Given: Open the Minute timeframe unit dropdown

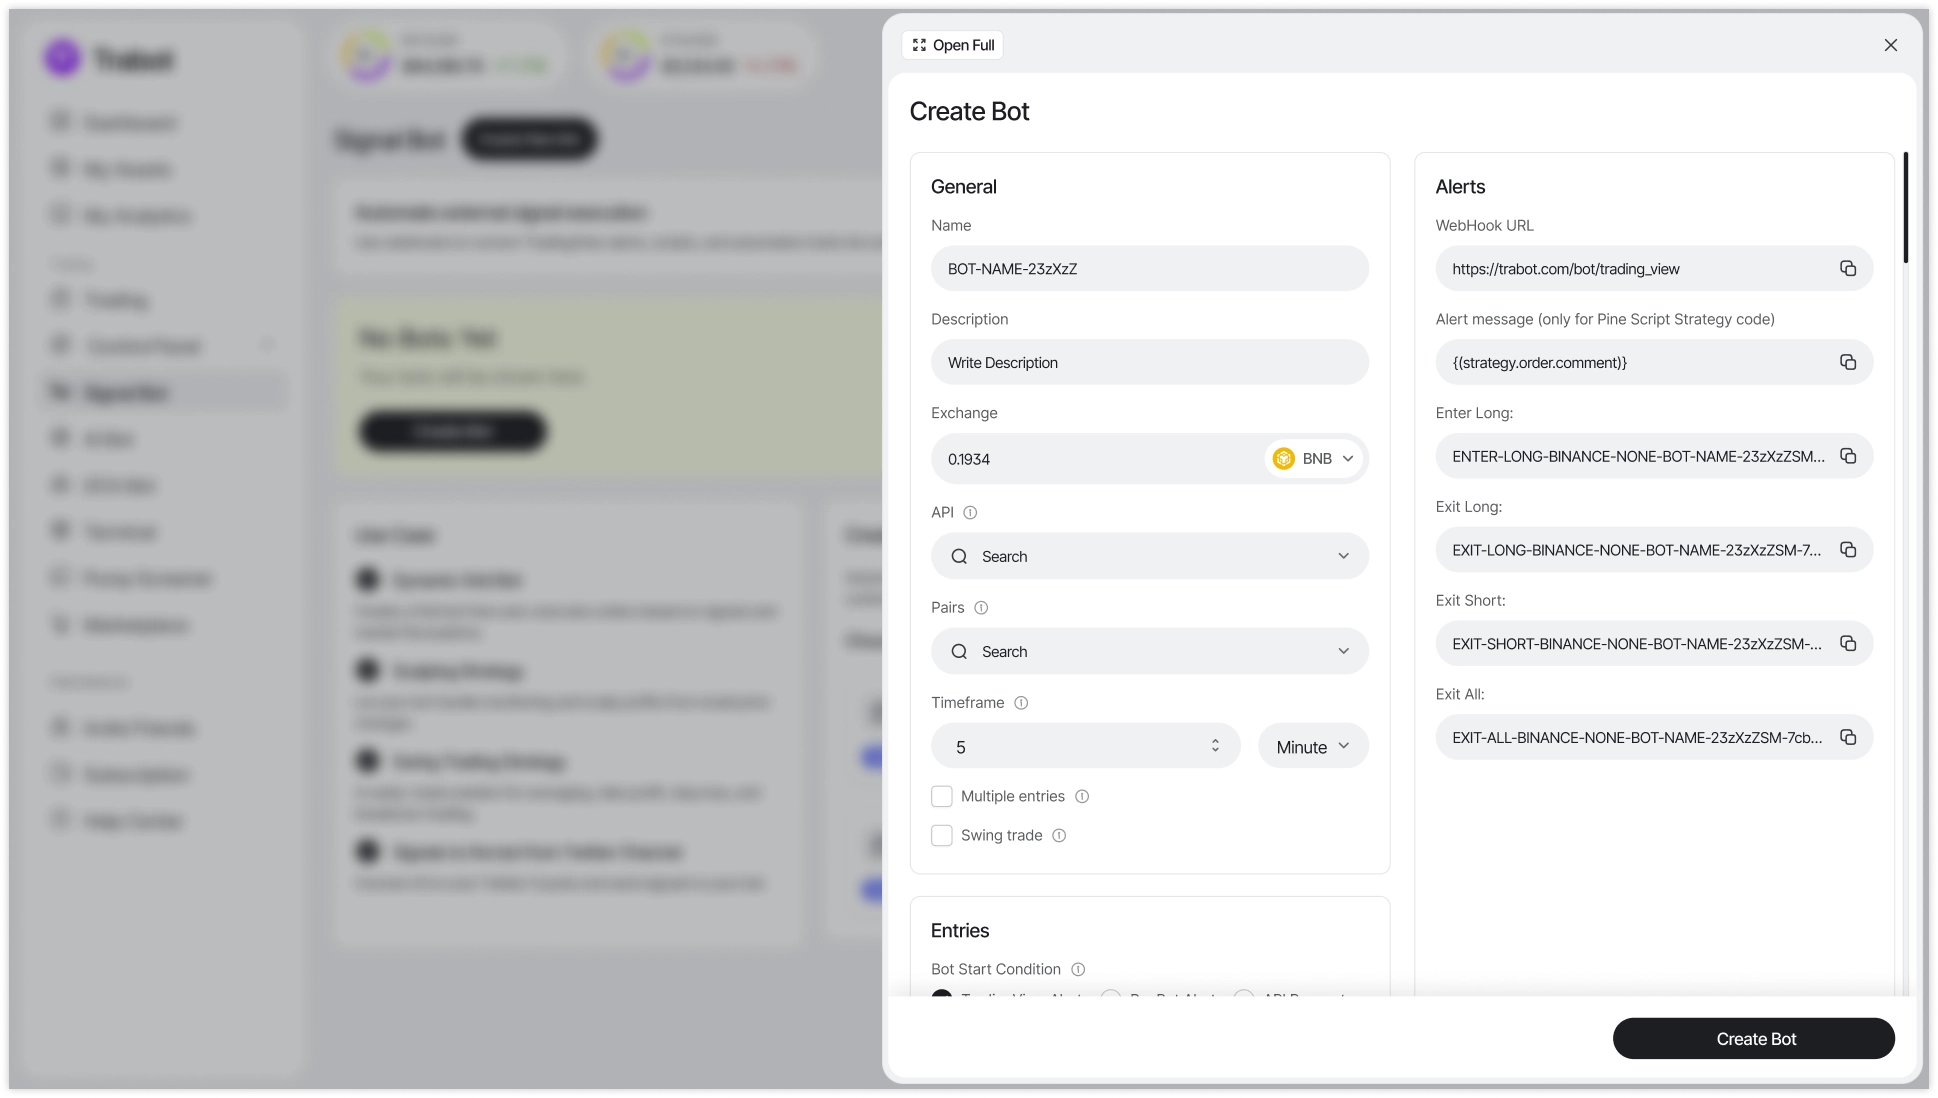Looking at the screenshot, I should point(1312,746).
